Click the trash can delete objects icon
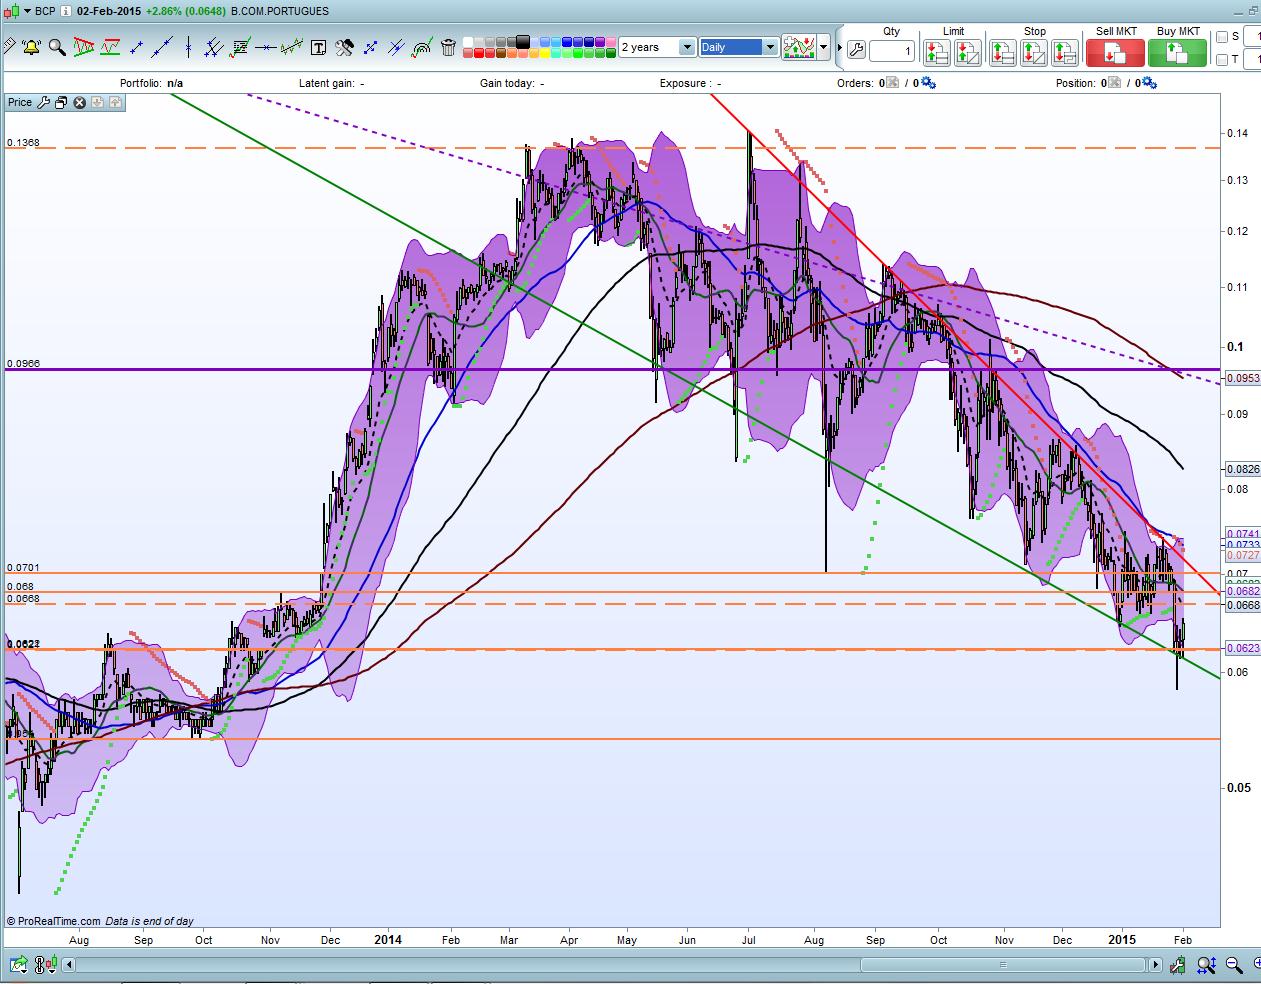The height and width of the screenshot is (984, 1261). point(449,47)
